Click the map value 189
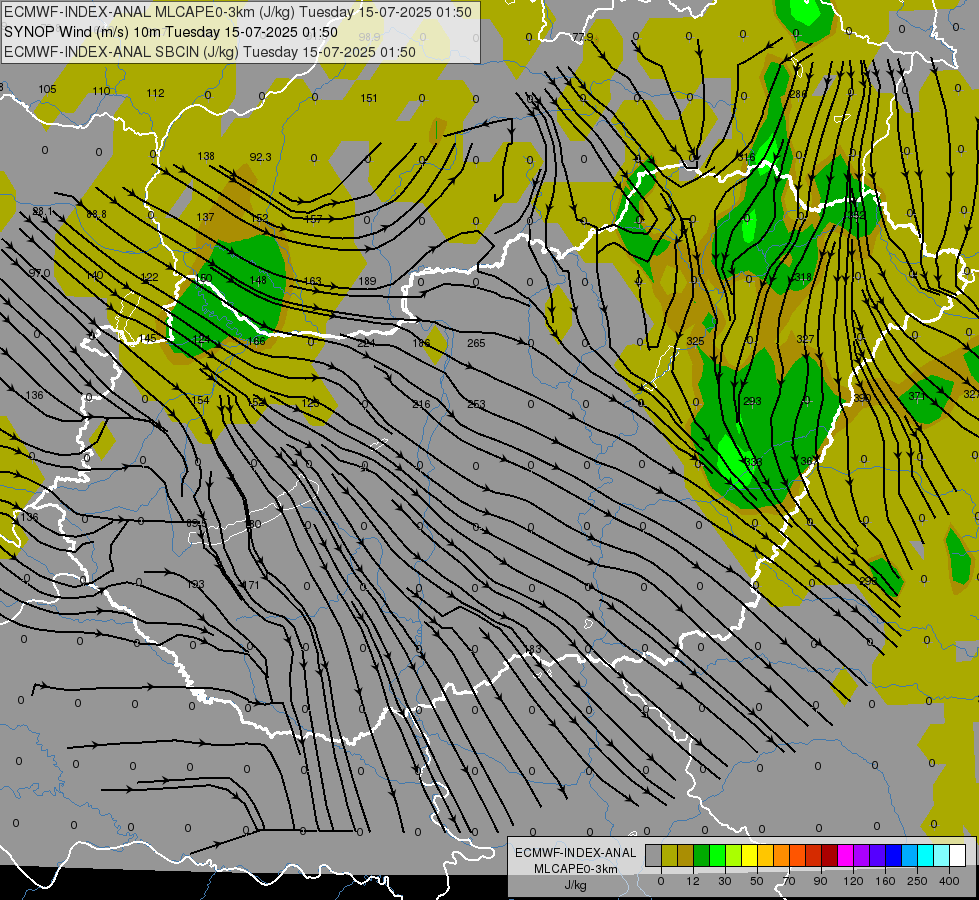Viewport: 979px width, 900px height. 368,281
